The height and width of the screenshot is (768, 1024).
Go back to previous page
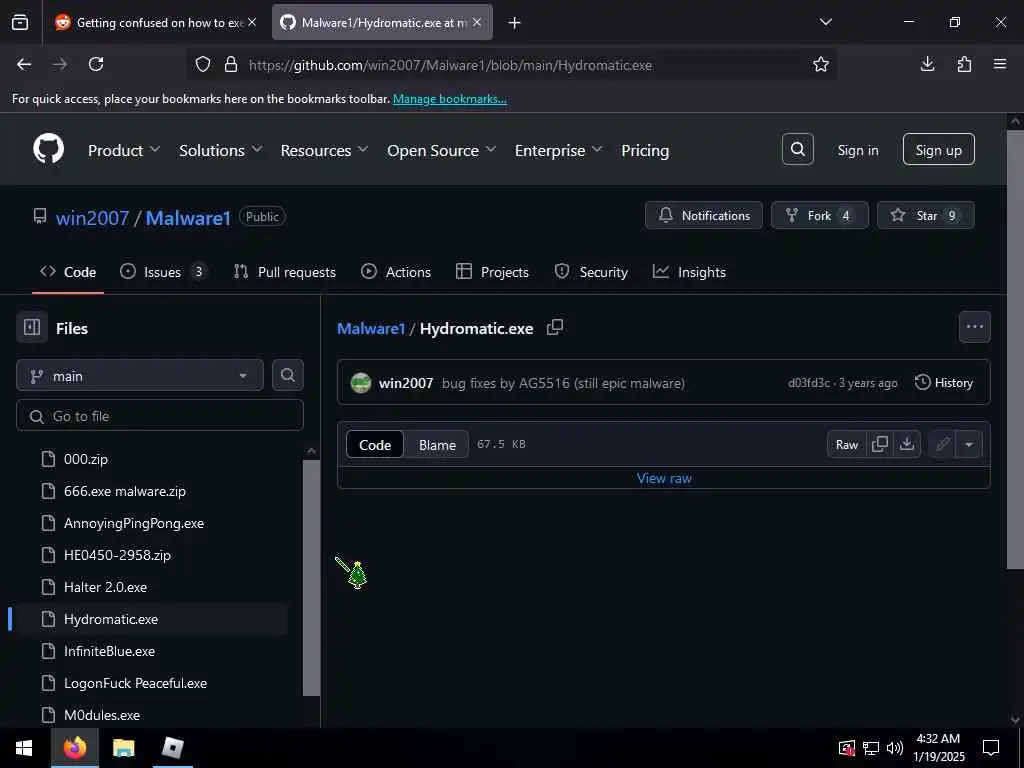point(24,64)
